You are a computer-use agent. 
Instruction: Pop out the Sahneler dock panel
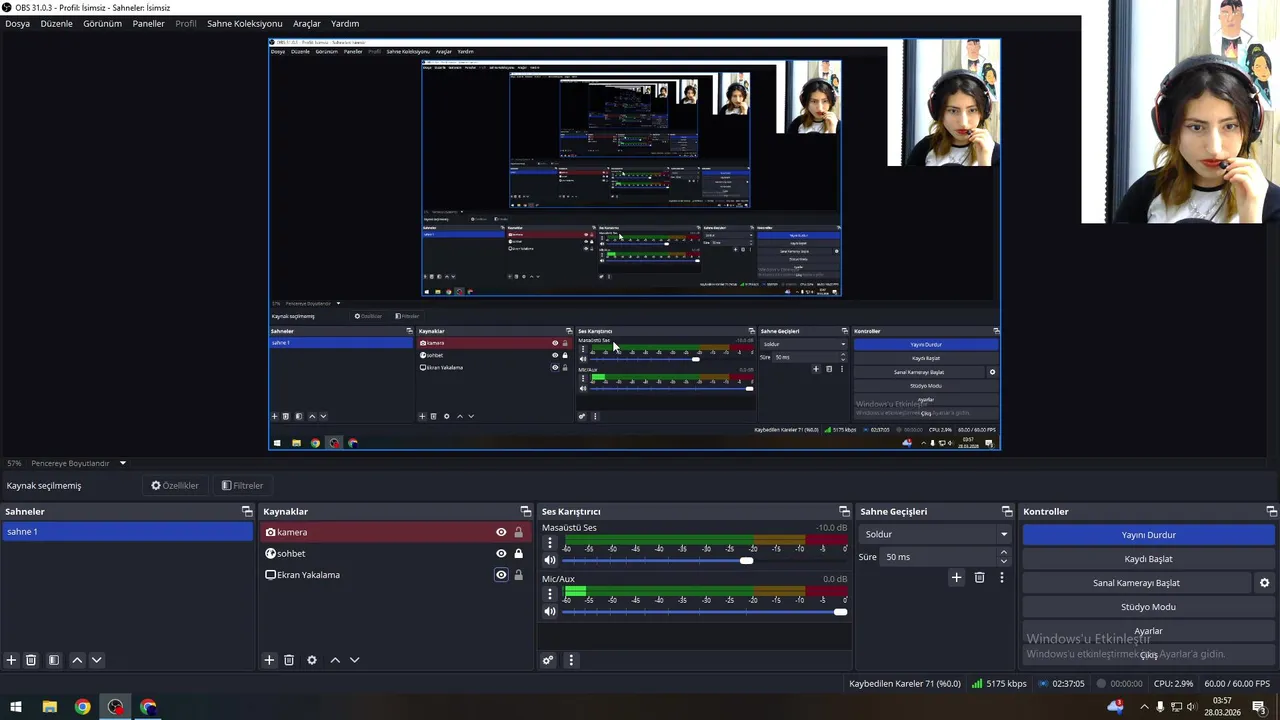click(x=247, y=511)
